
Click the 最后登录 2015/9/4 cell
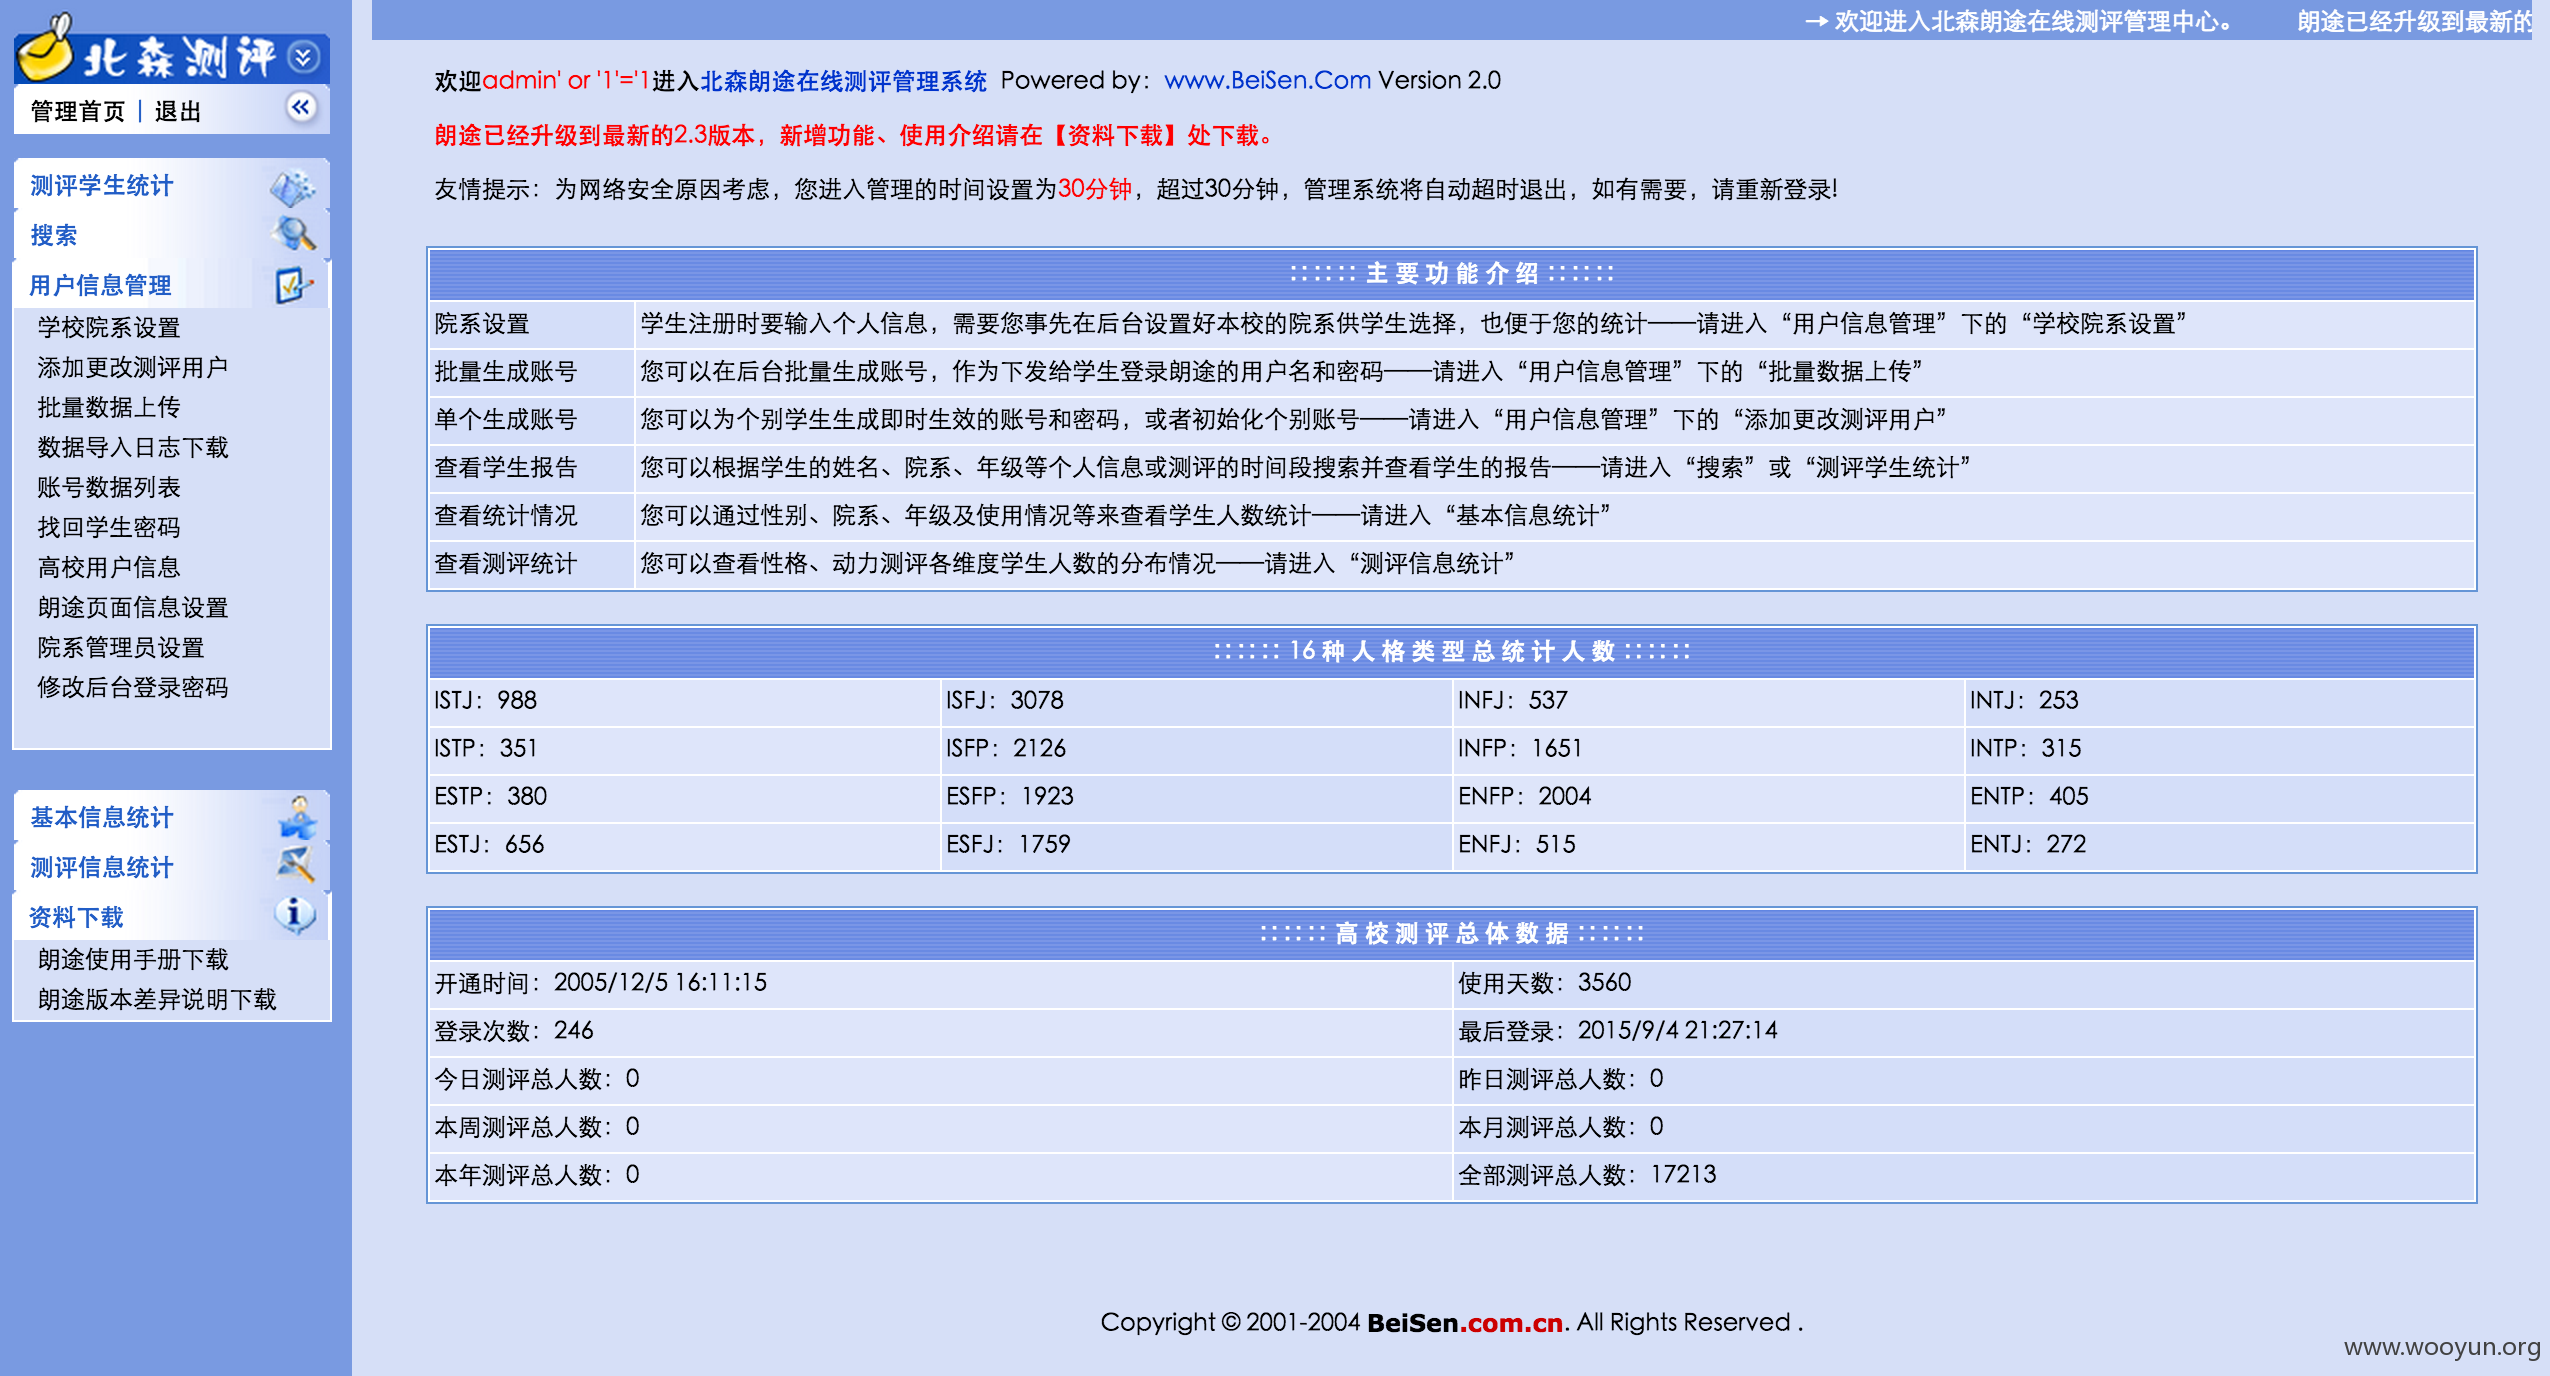[x=1964, y=1031]
